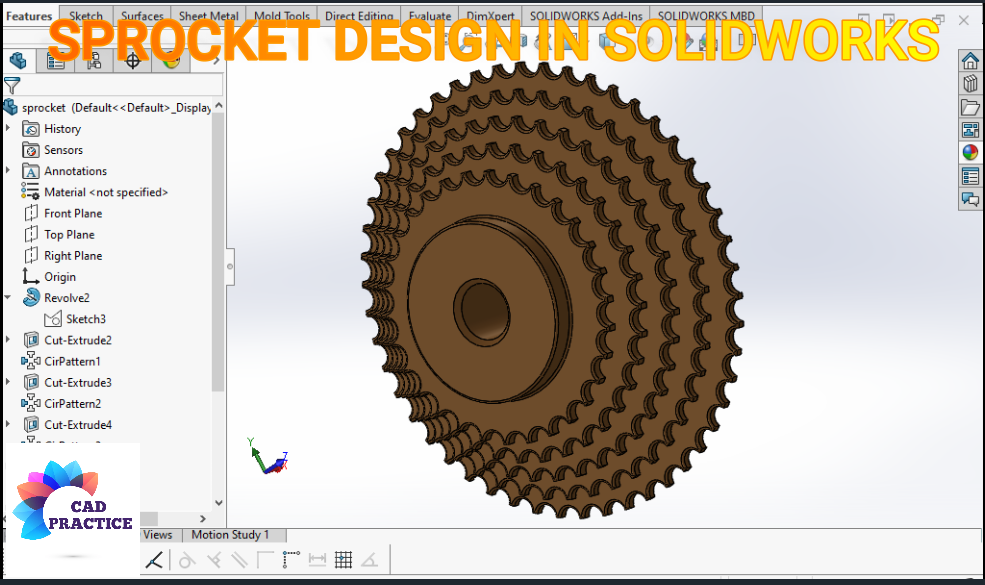
Task: Open the Custom Properties task pane icon
Action: pos(970,177)
